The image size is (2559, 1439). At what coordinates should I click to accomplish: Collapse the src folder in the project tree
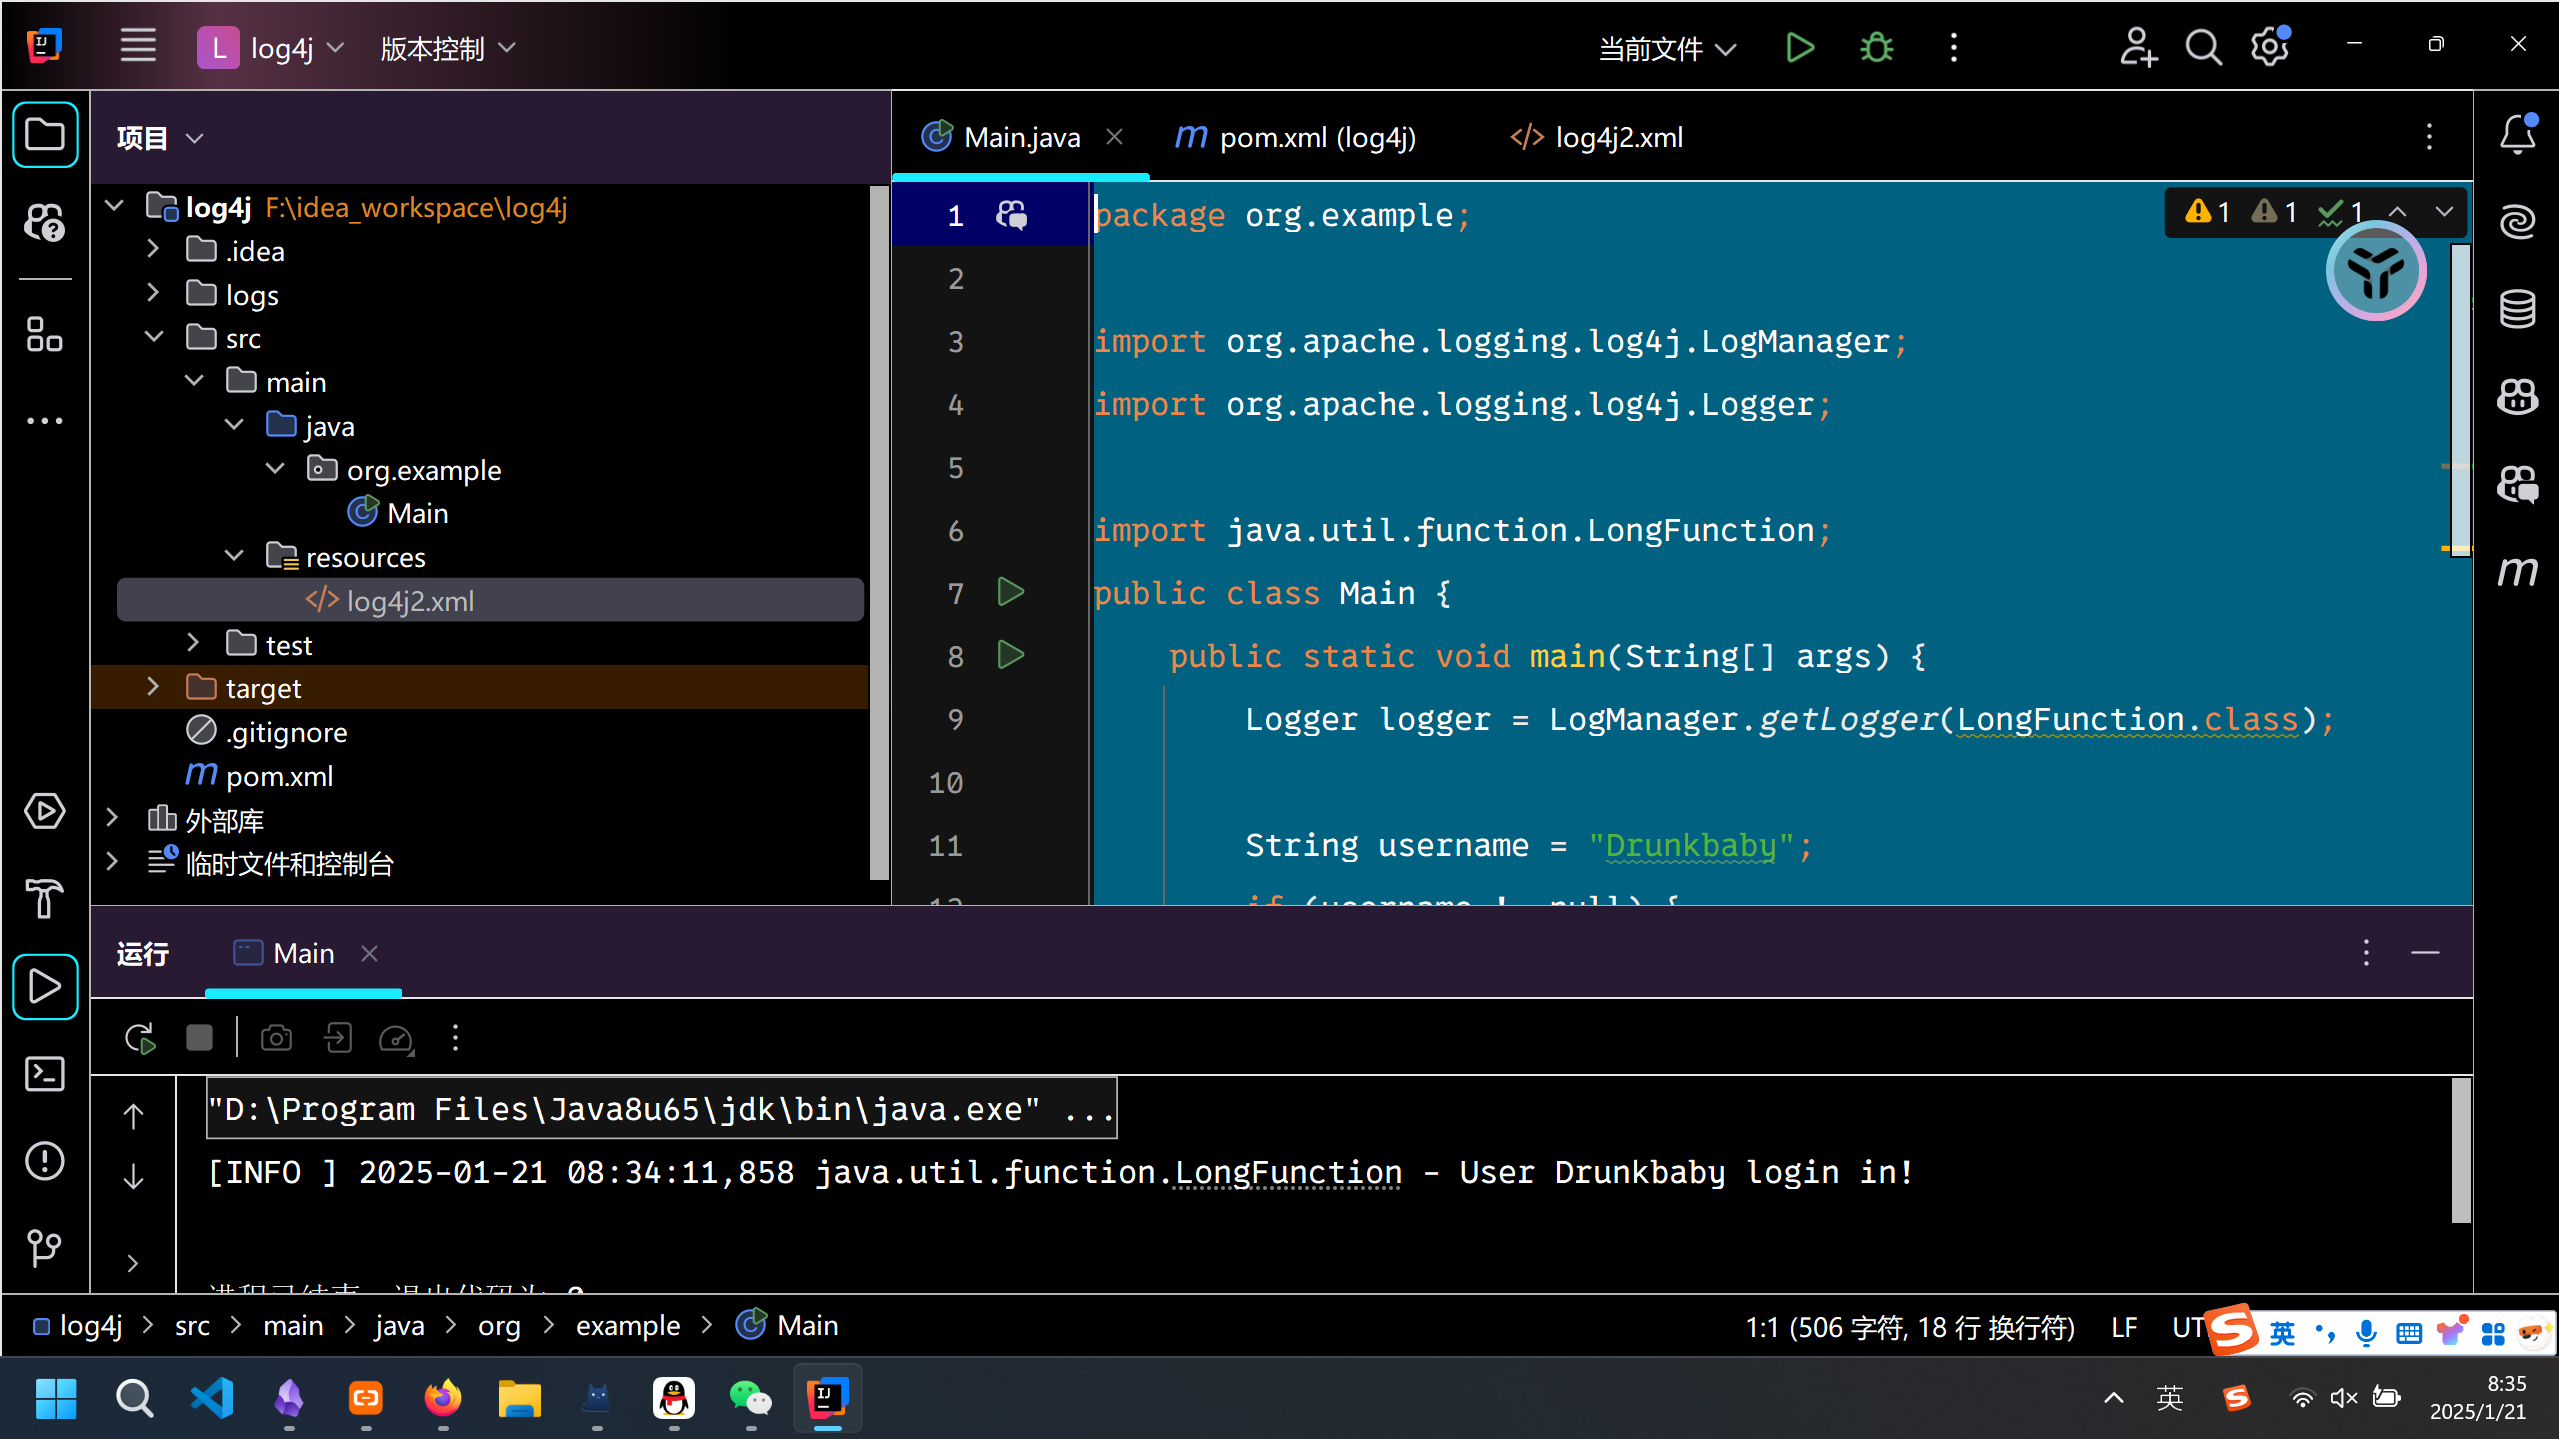click(x=153, y=337)
